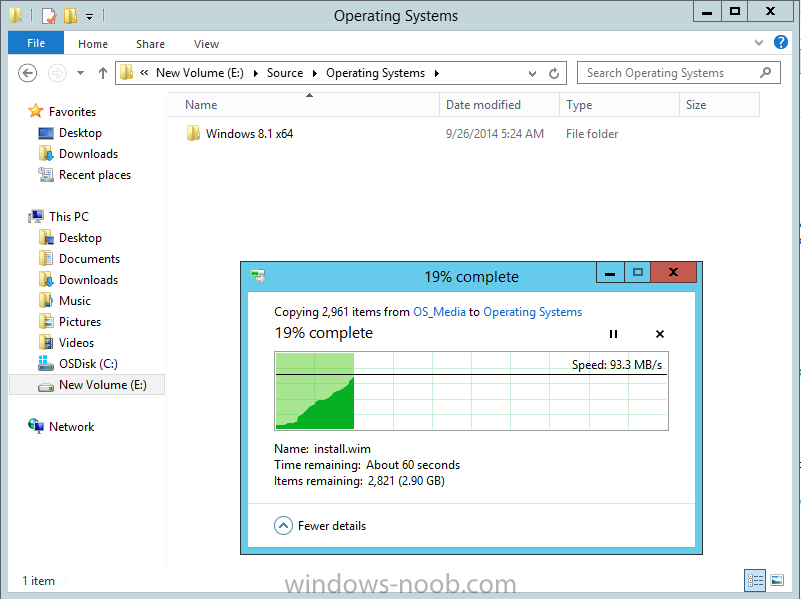Click the This PC computer icon
801x599 pixels.
(x=36, y=217)
